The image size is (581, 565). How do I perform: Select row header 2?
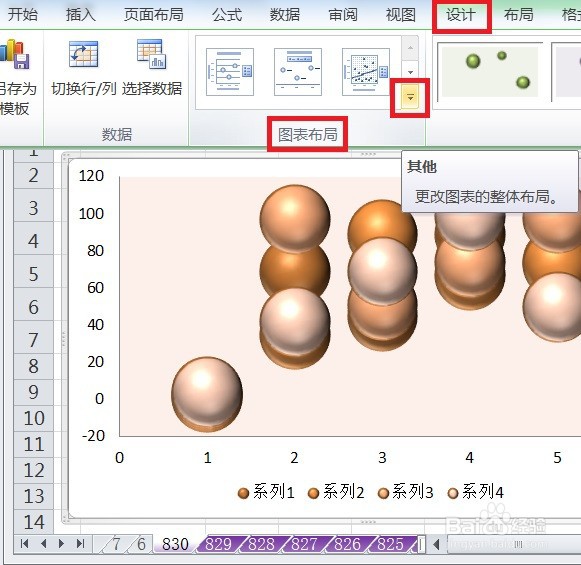point(33,176)
